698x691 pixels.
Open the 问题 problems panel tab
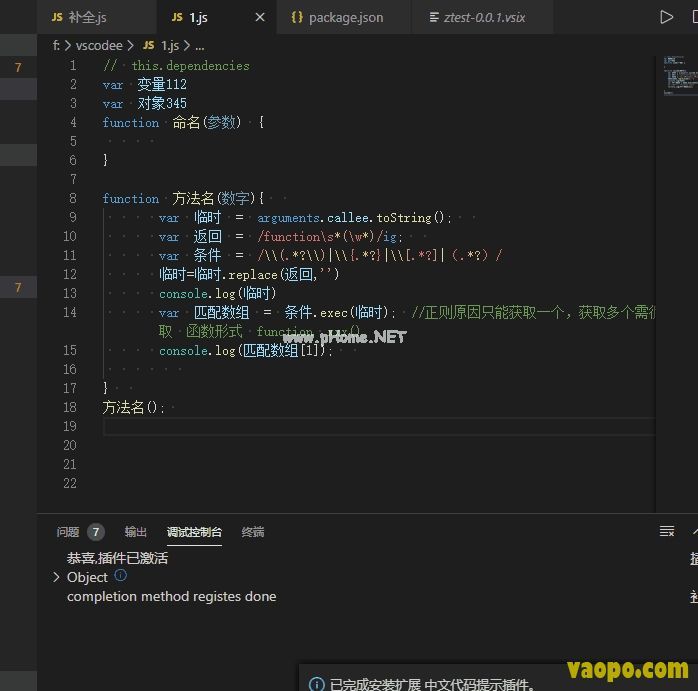pyautogui.click(x=68, y=532)
